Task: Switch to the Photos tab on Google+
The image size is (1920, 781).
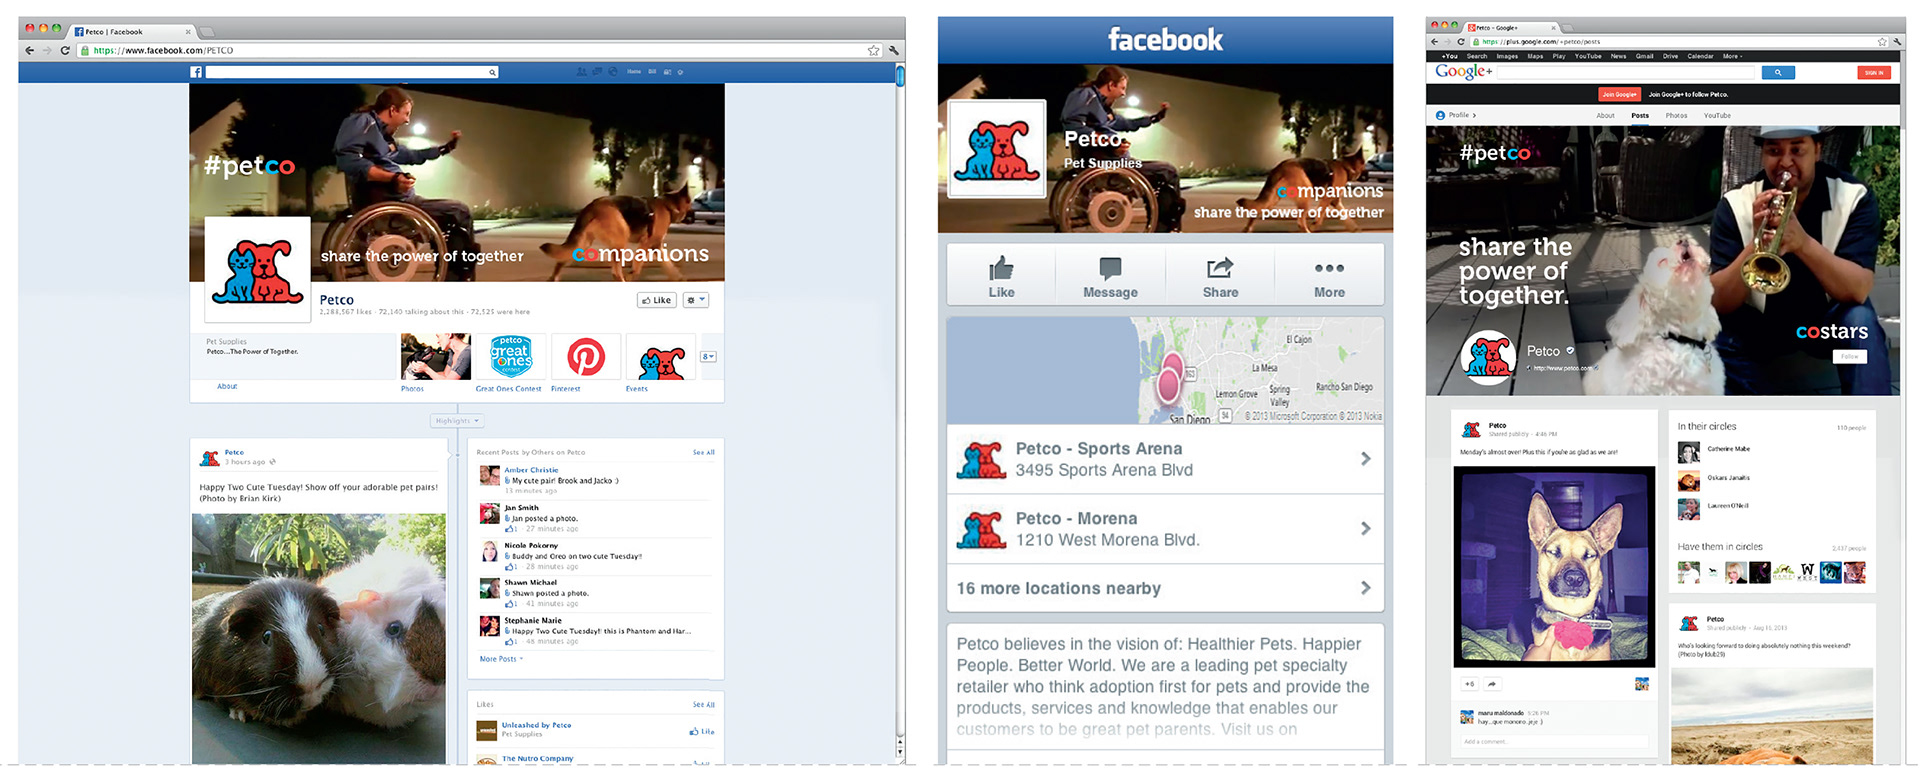Action: pyautogui.click(x=1676, y=115)
